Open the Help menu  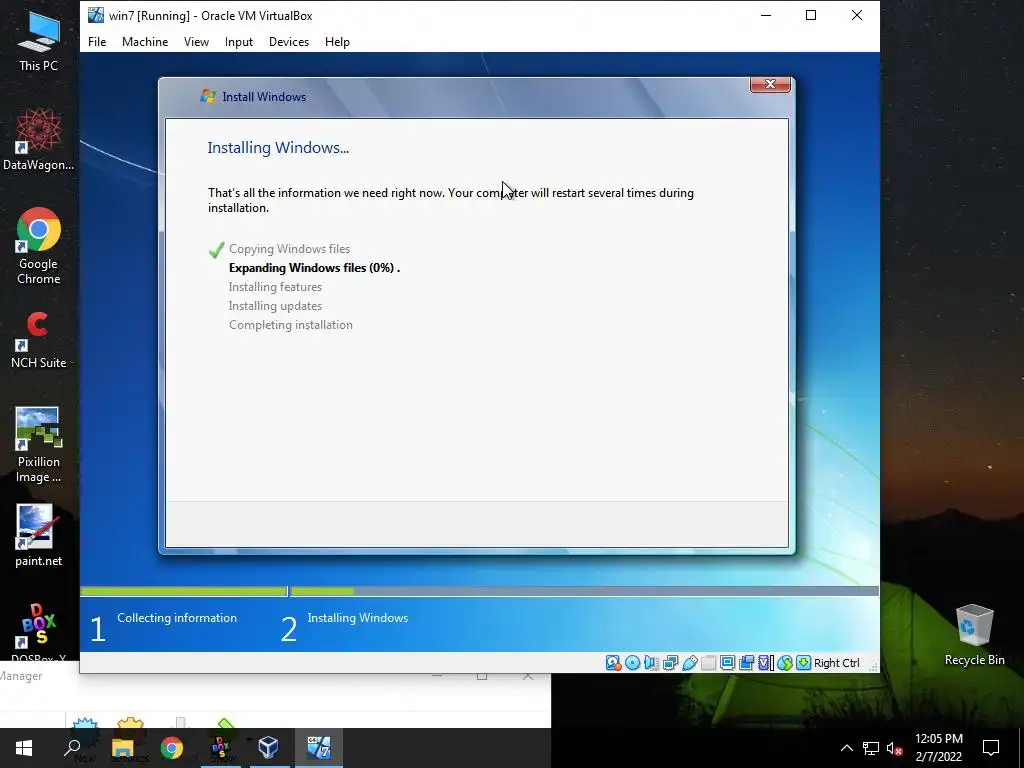point(337,42)
